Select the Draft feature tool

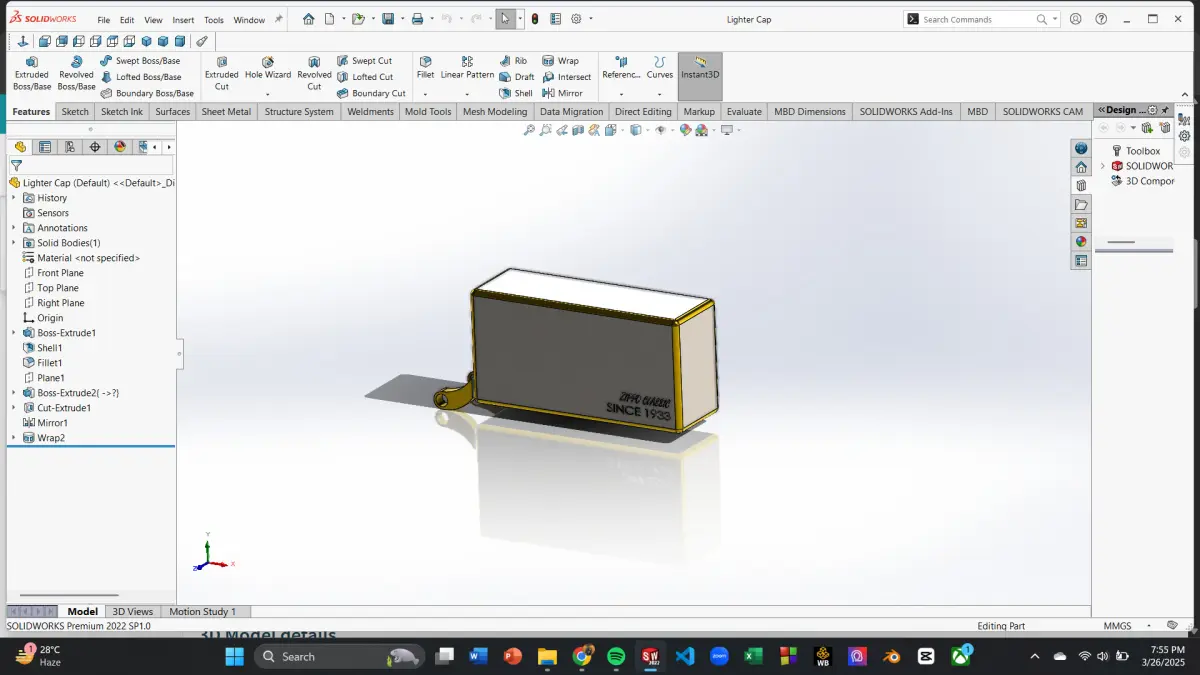coord(517,77)
